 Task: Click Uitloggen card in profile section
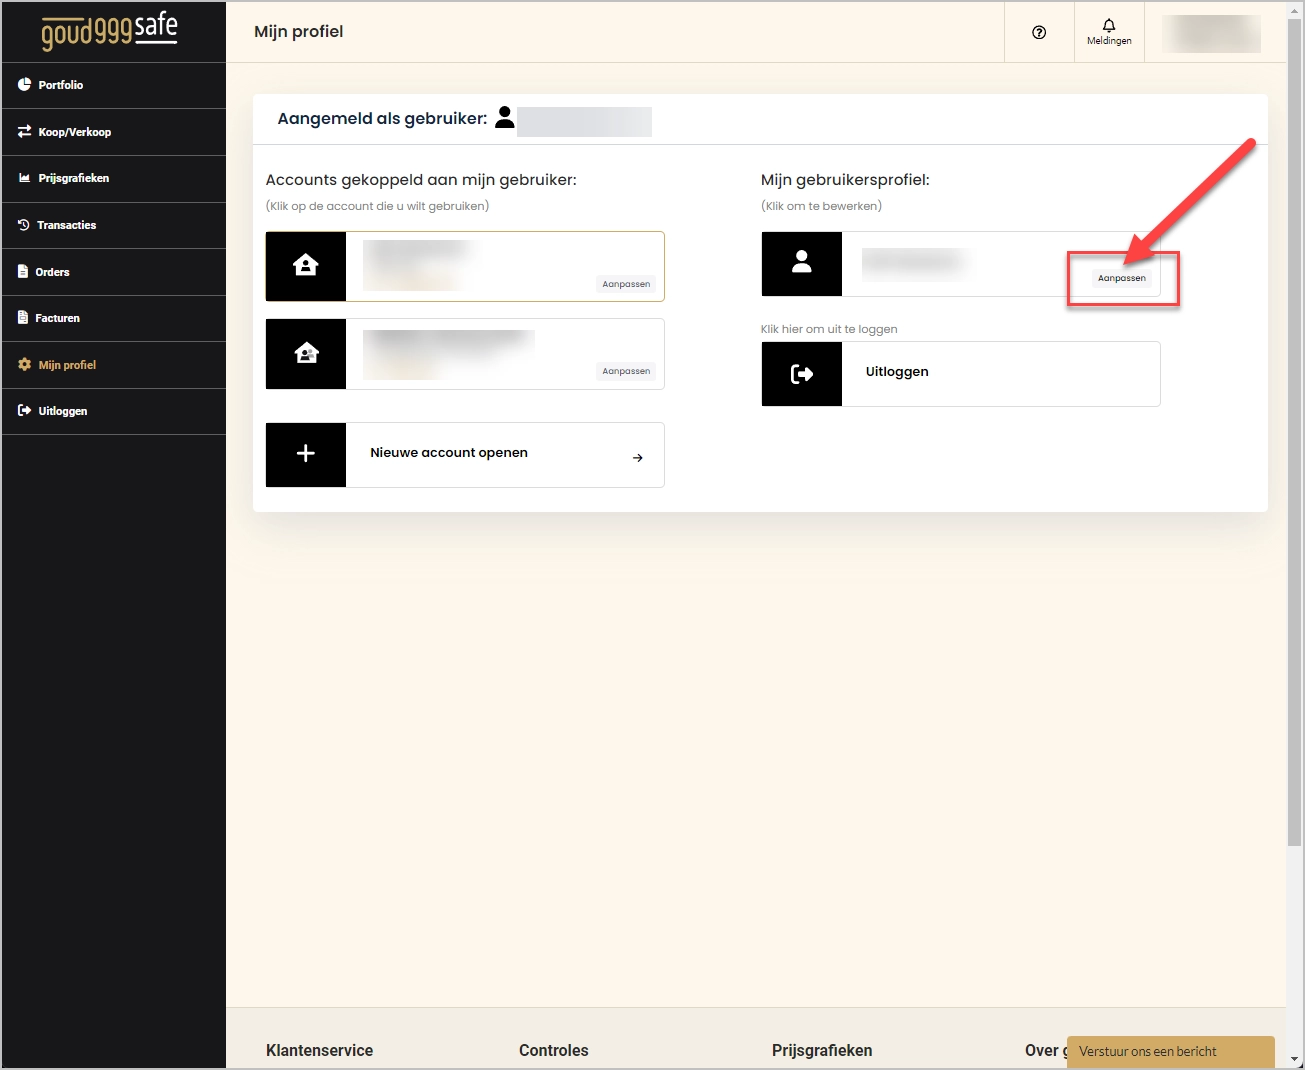[x=961, y=374]
